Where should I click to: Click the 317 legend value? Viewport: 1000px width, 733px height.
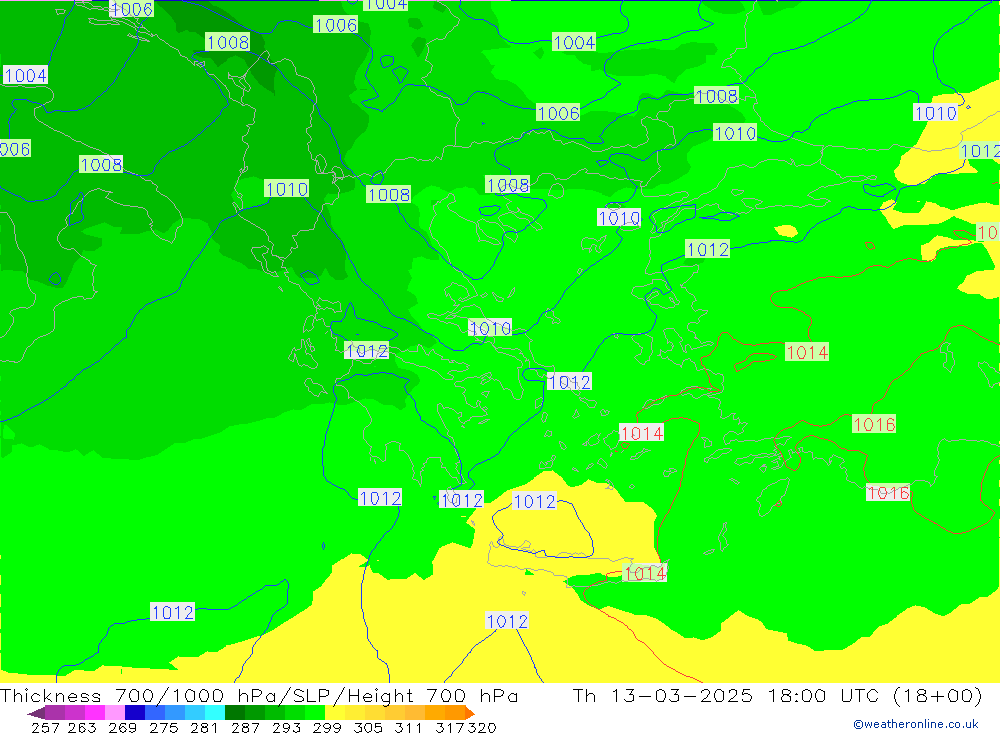450,727
